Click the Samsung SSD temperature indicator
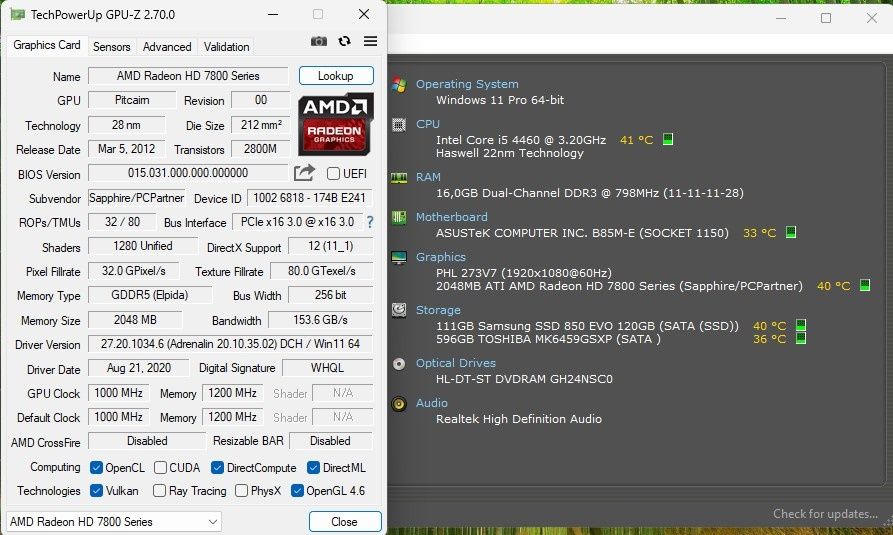 point(801,325)
